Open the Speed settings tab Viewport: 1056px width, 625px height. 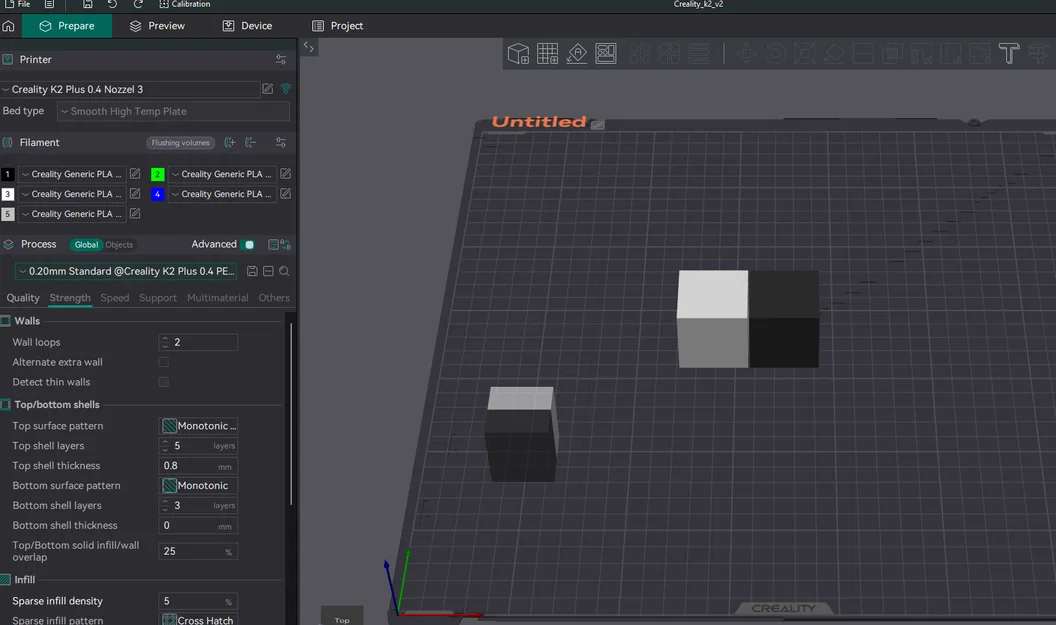(x=115, y=298)
